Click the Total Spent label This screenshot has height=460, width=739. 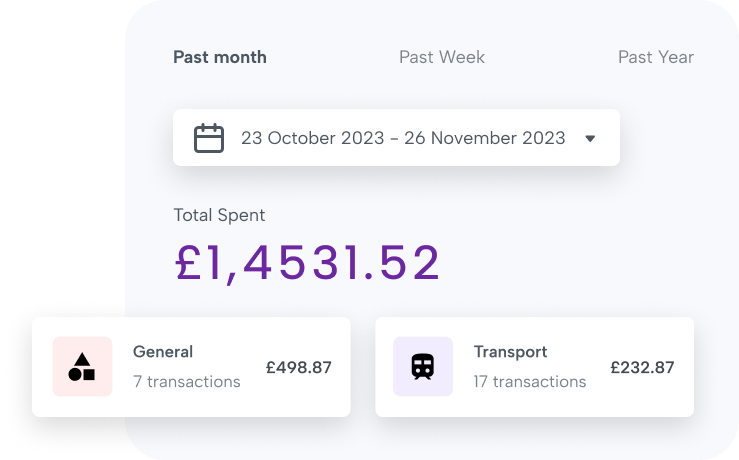[219, 215]
